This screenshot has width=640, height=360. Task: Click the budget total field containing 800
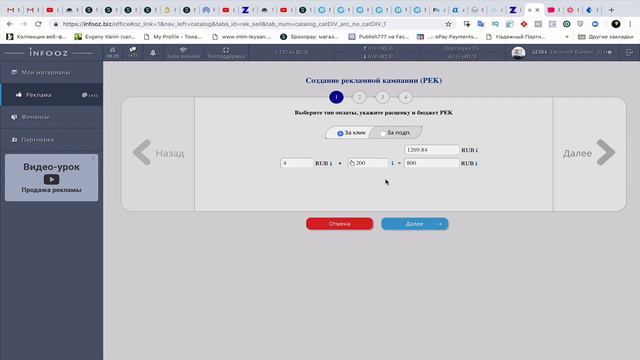pyautogui.click(x=431, y=163)
